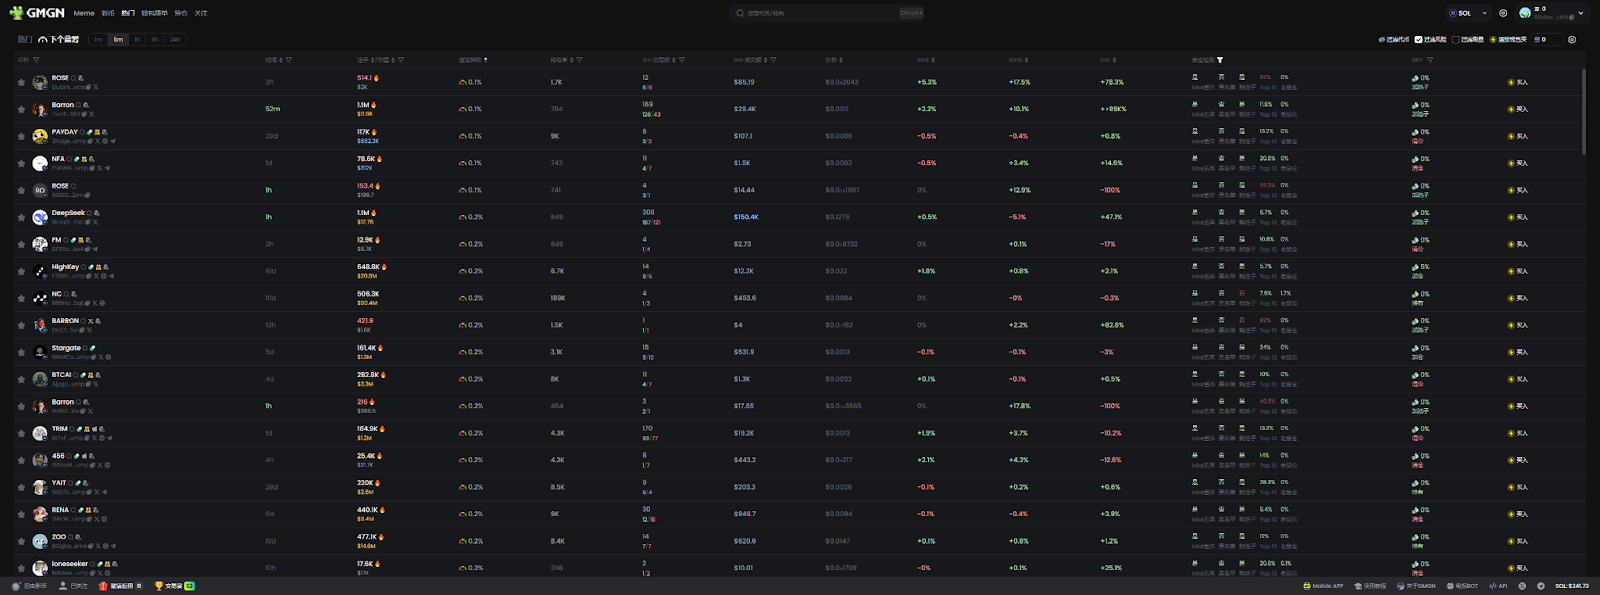
Task: Expand the wallet account dropdown
Action: pyautogui.click(x=1581, y=13)
